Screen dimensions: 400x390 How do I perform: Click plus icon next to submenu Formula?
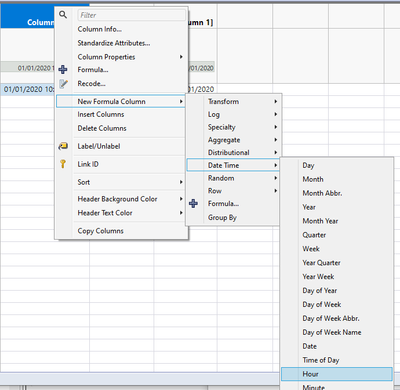point(193,203)
